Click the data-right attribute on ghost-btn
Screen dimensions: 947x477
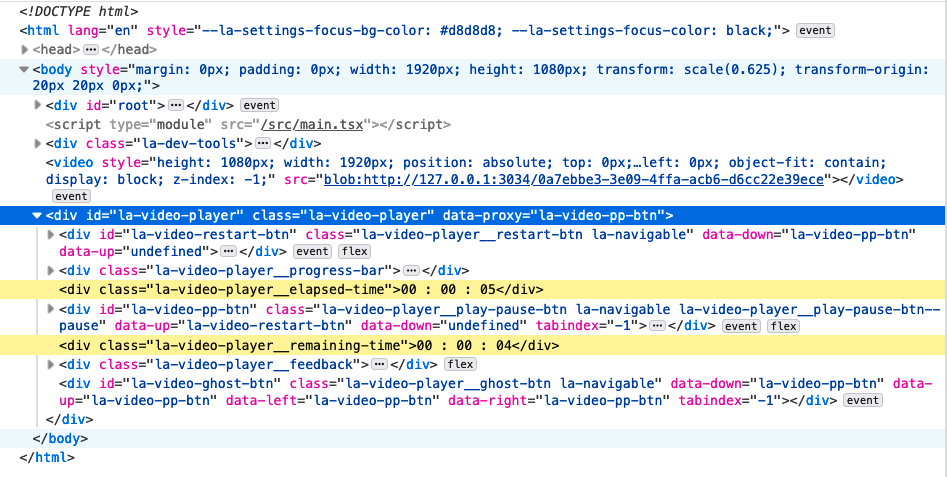click(x=557, y=400)
